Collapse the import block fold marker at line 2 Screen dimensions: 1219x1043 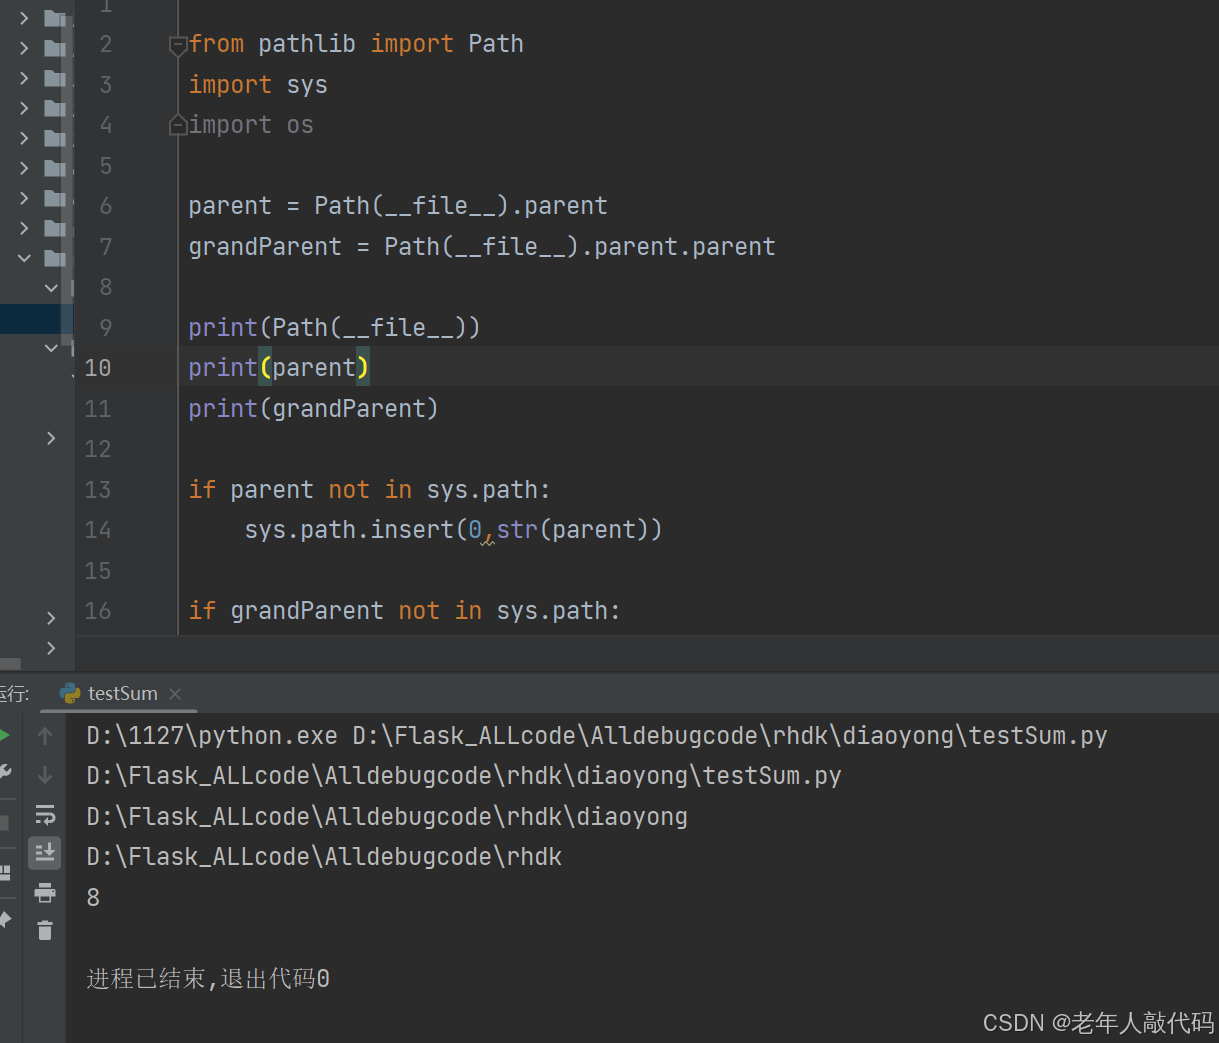[x=178, y=44]
